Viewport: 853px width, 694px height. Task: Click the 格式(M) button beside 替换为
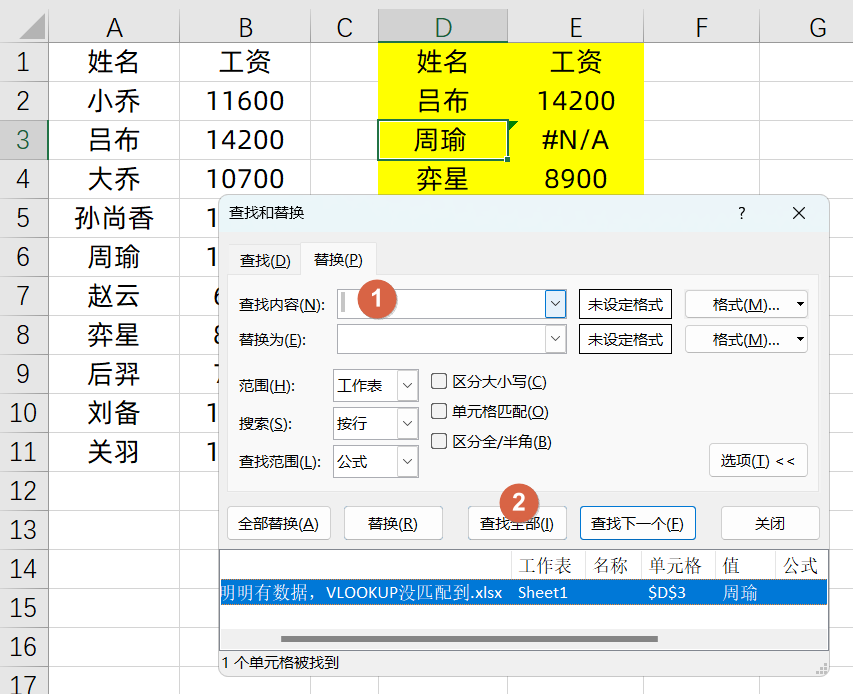pos(746,339)
